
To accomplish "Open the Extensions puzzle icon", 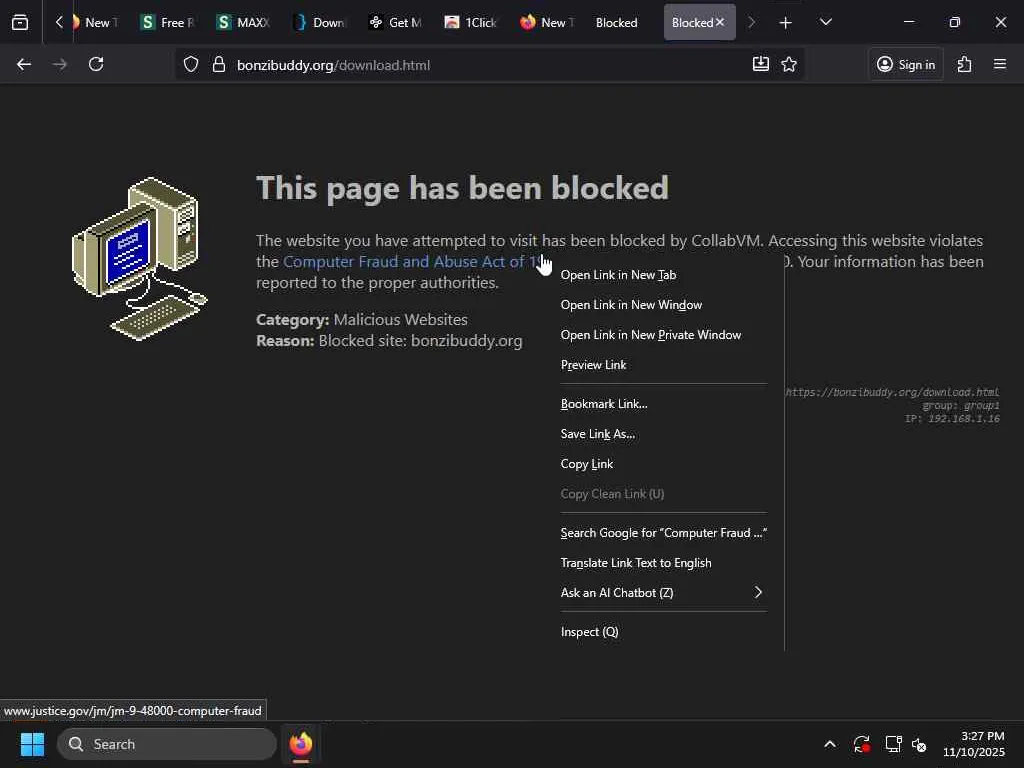I will click(965, 64).
